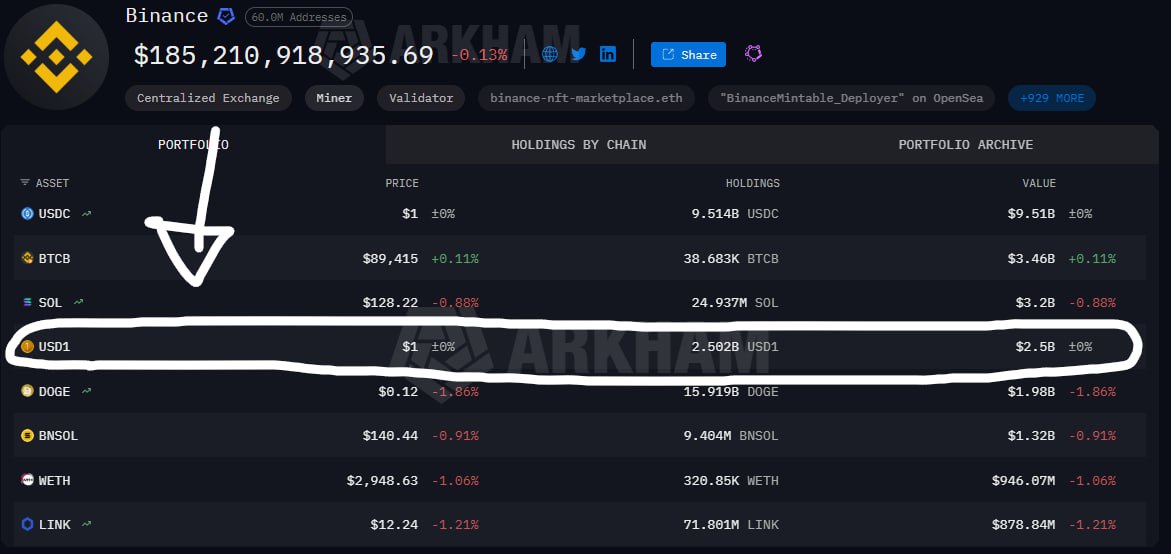Image resolution: width=1171 pixels, height=554 pixels.
Task: Select the BNSOL asset name
Action: tap(58, 435)
